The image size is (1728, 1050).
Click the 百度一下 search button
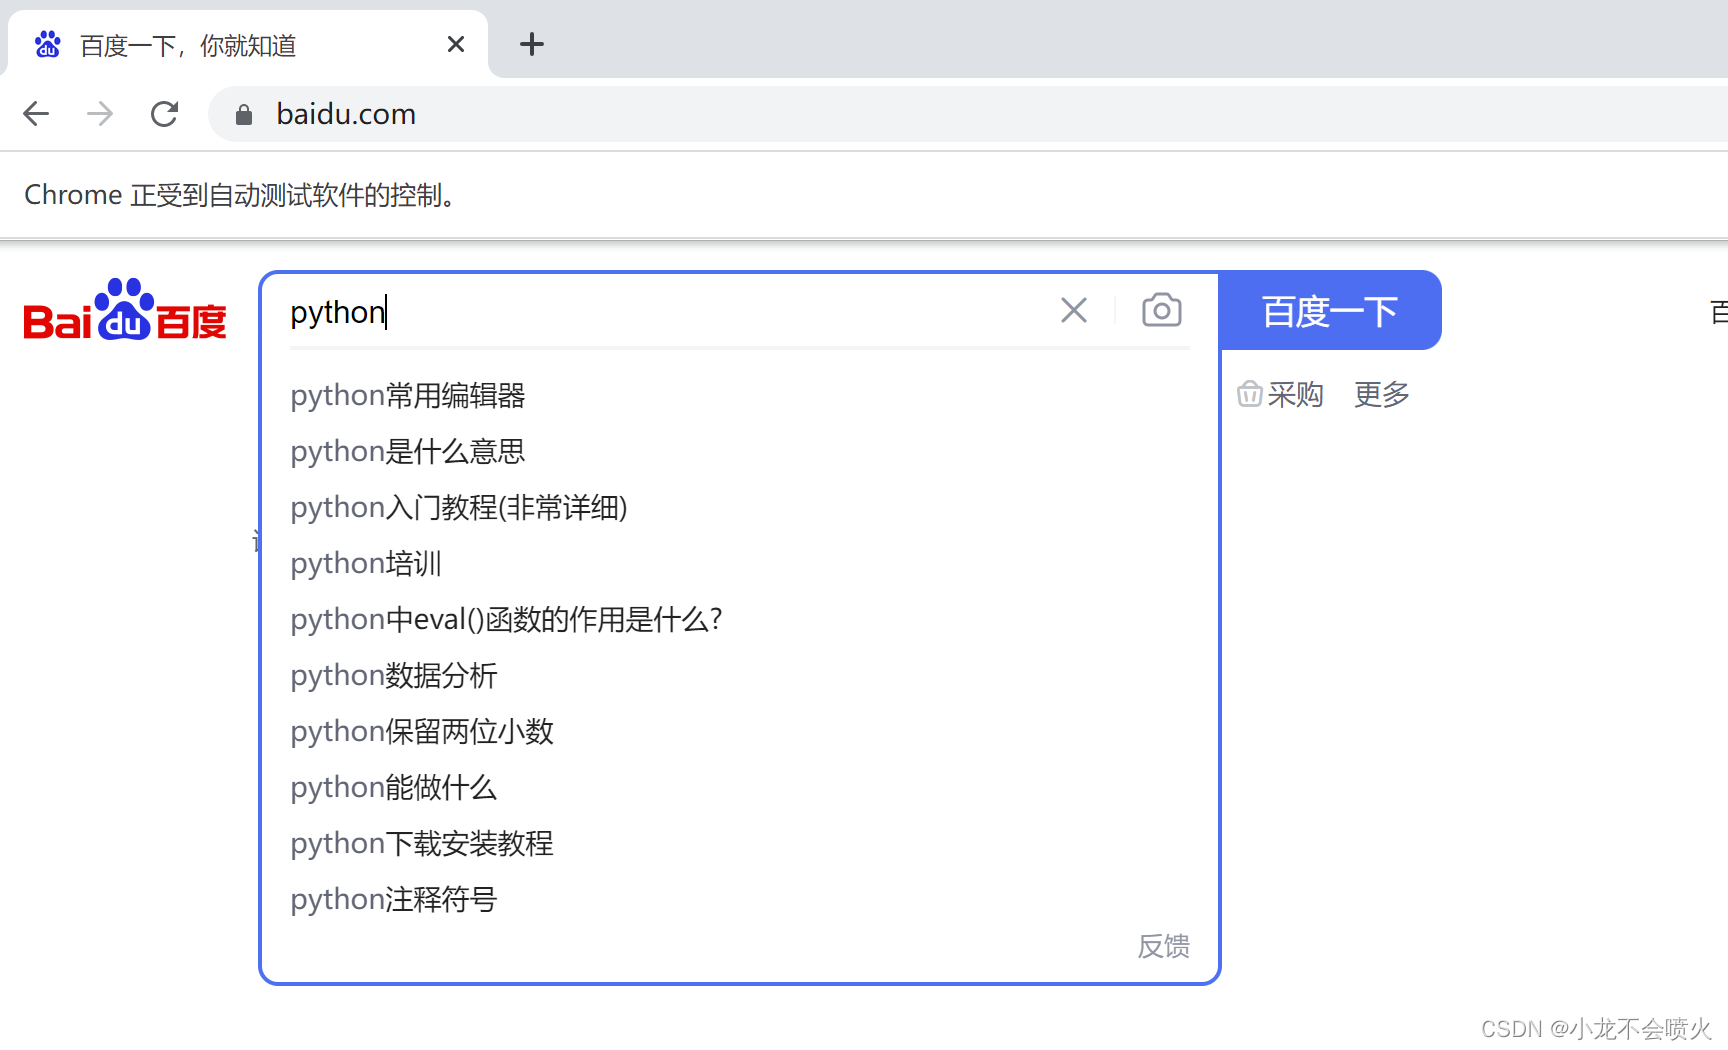(1330, 310)
